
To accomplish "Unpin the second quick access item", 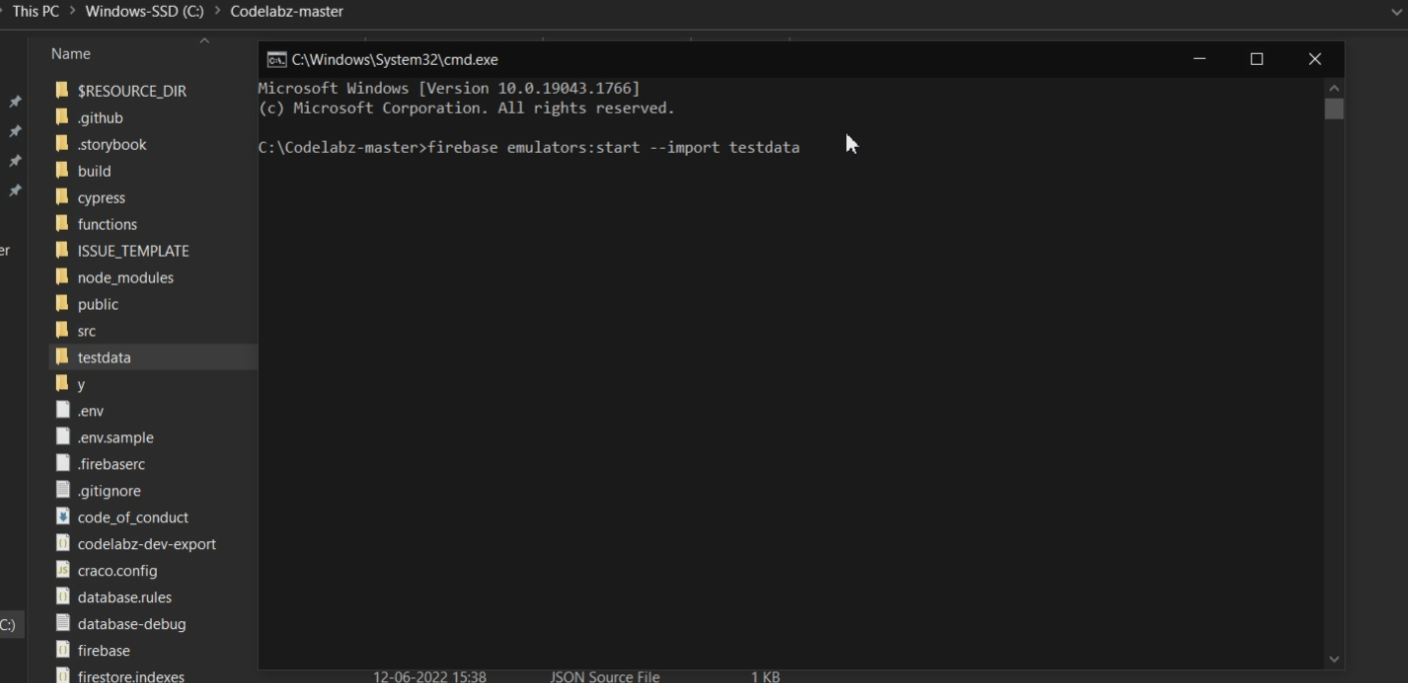I will [x=14, y=131].
